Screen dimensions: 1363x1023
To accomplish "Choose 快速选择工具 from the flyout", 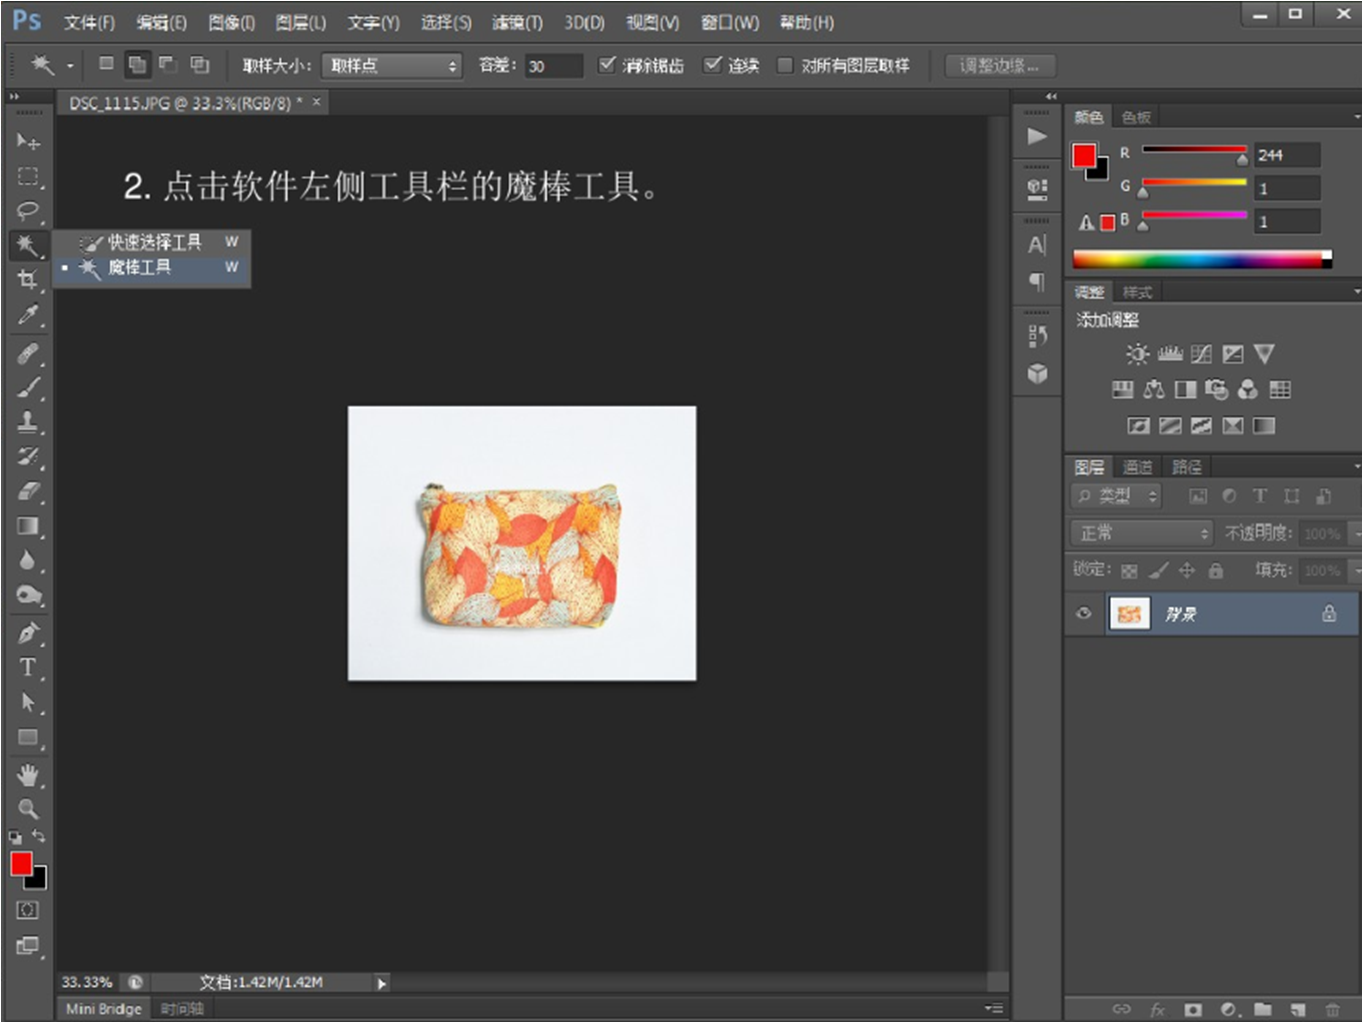I will [x=154, y=242].
